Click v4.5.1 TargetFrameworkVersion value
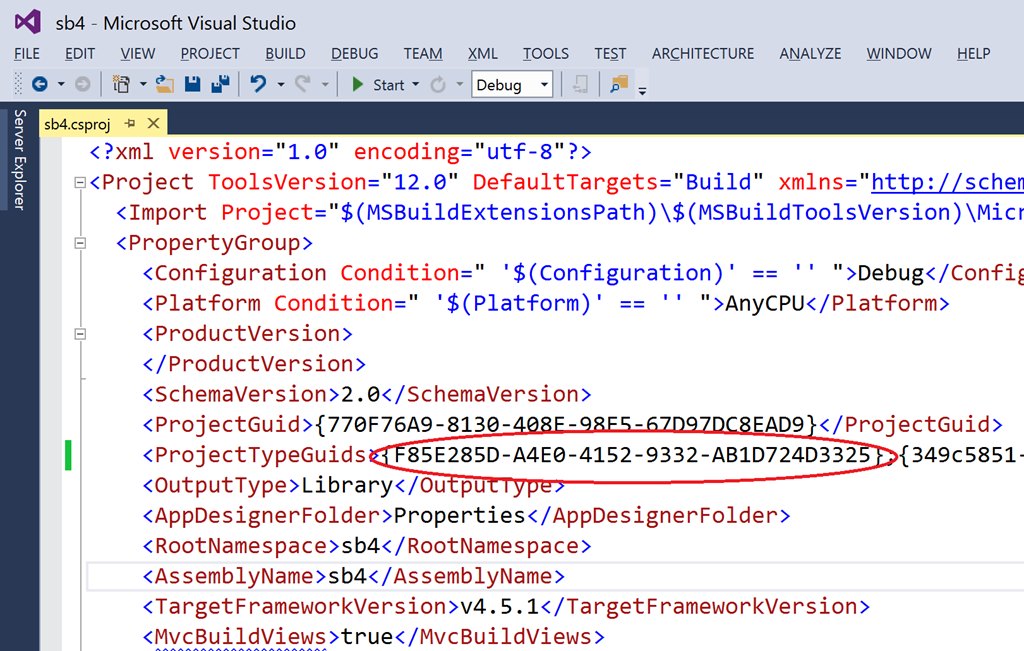This screenshot has width=1024, height=651. pyautogui.click(x=500, y=607)
